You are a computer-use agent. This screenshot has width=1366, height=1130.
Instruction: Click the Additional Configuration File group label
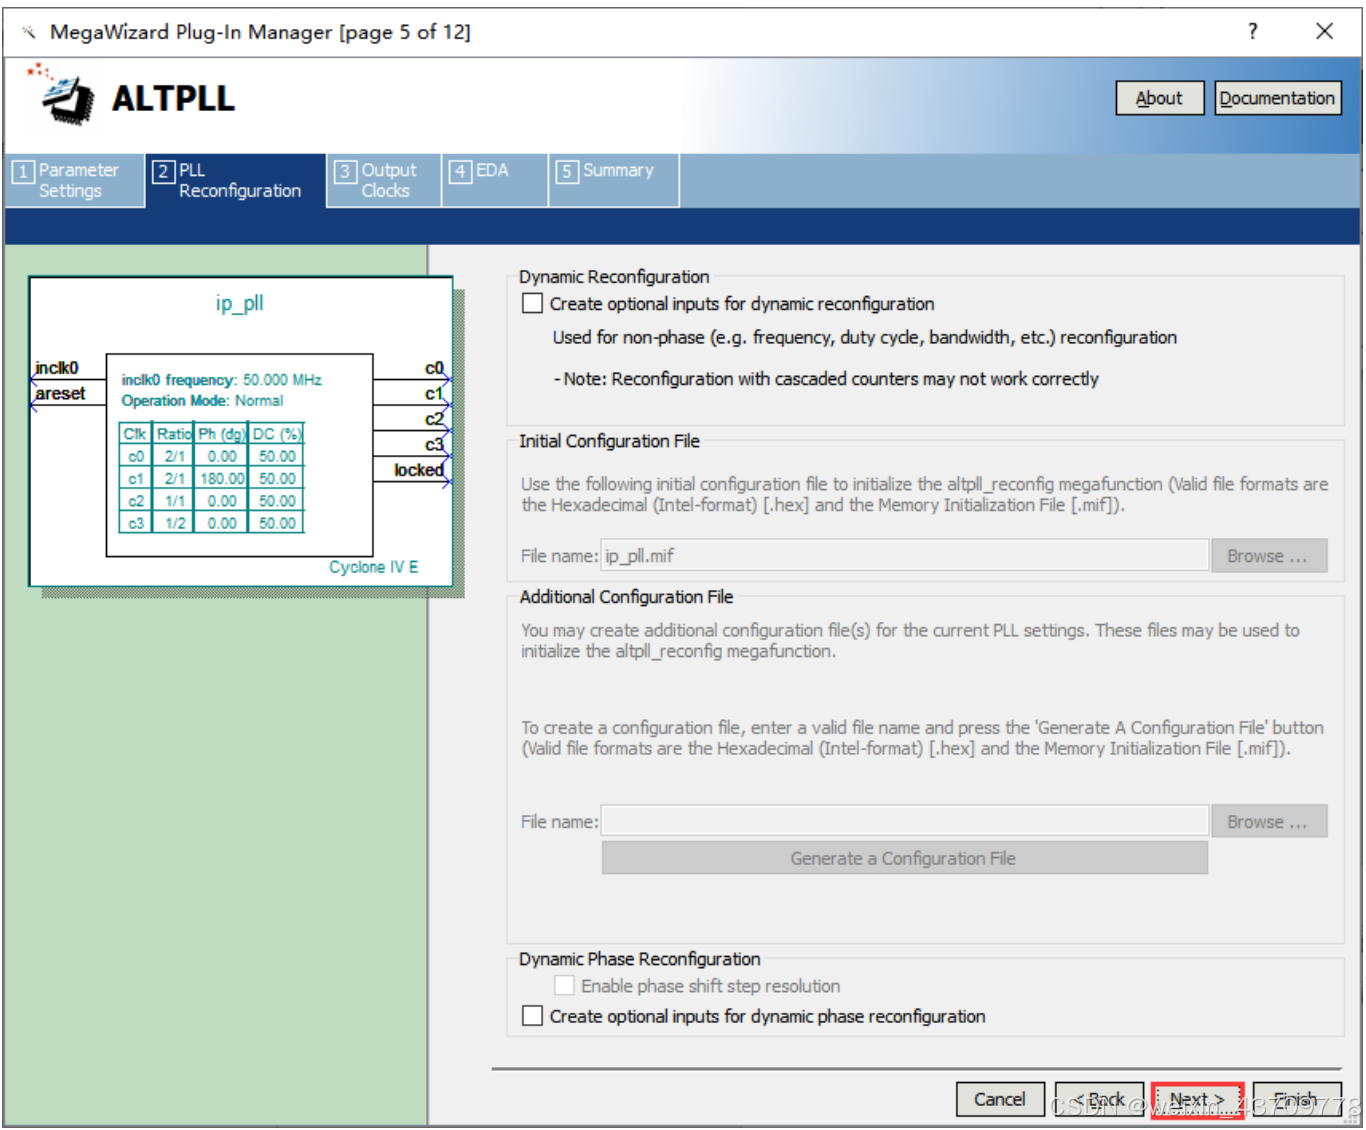pos(626,597)
